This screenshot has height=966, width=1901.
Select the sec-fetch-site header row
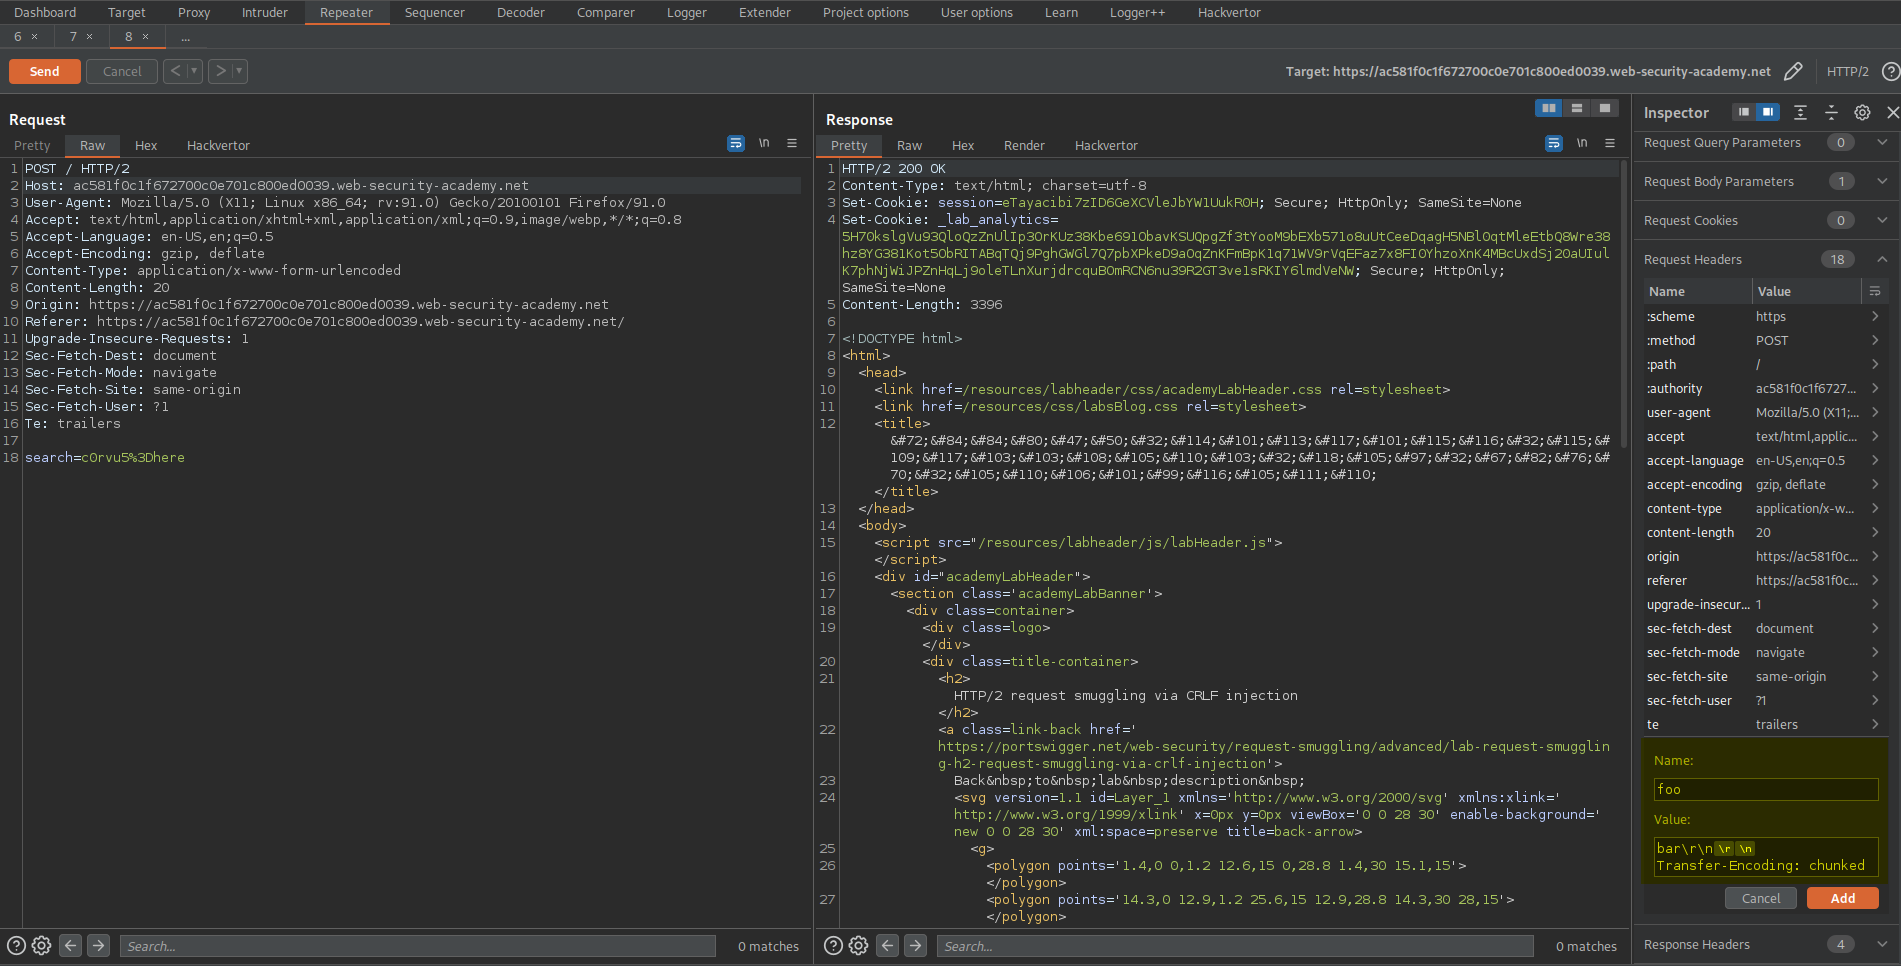1764,676
